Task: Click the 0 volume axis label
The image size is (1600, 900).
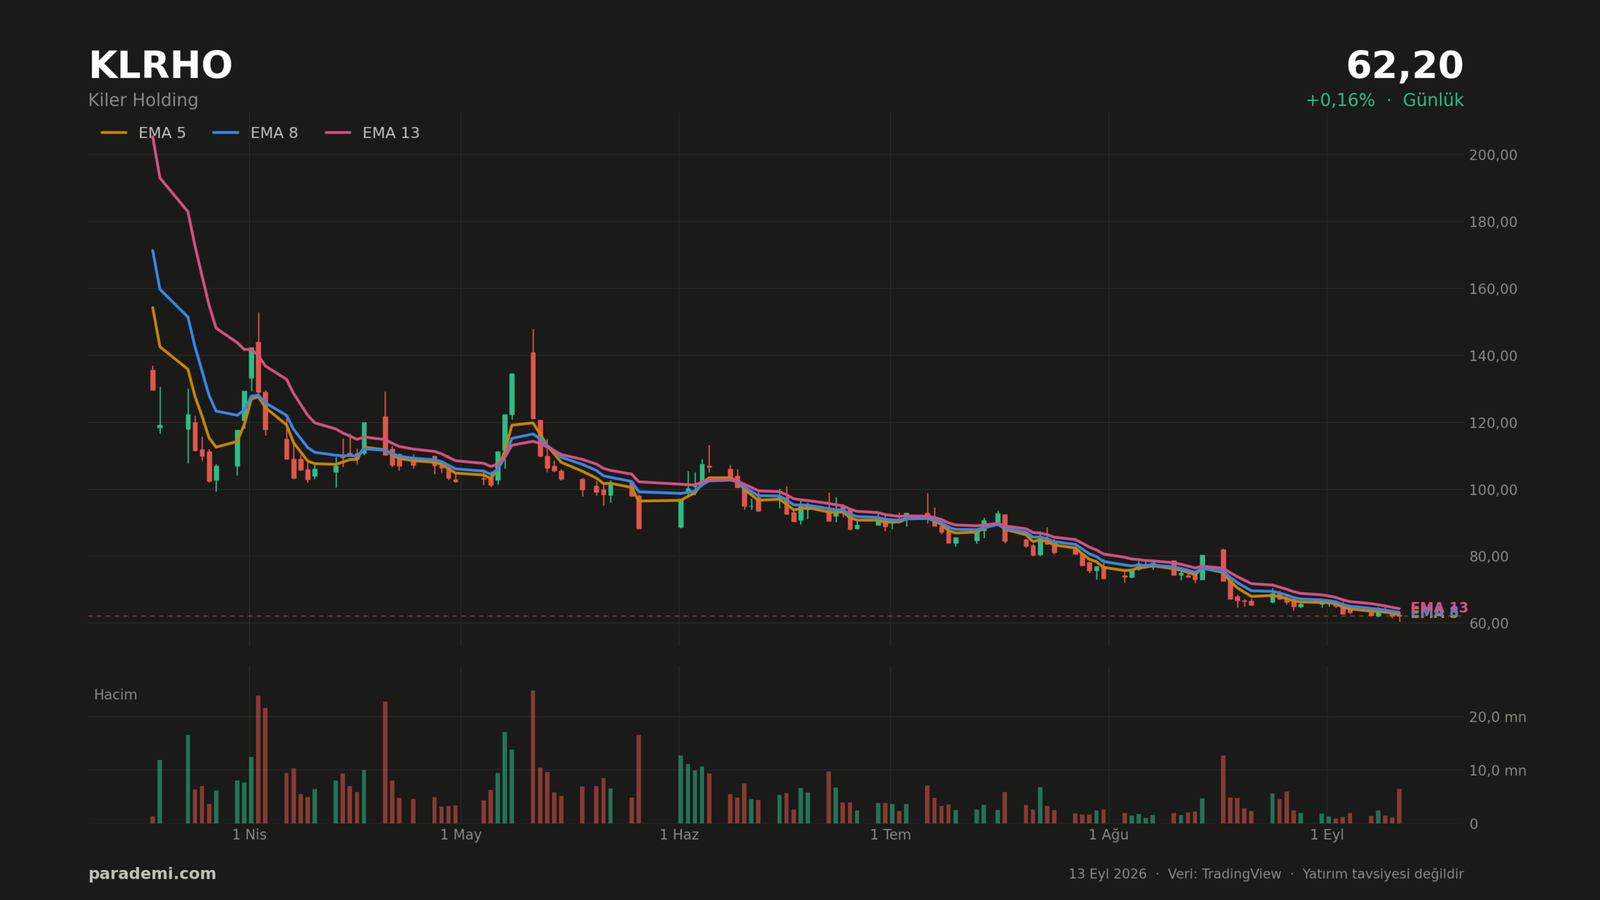Action: pos(1473,824)
